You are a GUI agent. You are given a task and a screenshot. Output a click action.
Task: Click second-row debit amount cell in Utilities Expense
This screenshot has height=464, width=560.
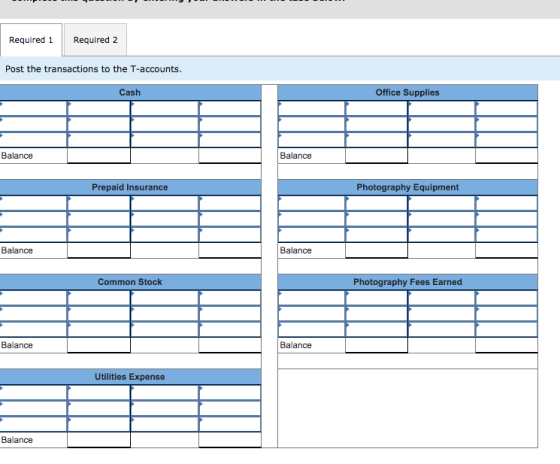pos(99,408)
